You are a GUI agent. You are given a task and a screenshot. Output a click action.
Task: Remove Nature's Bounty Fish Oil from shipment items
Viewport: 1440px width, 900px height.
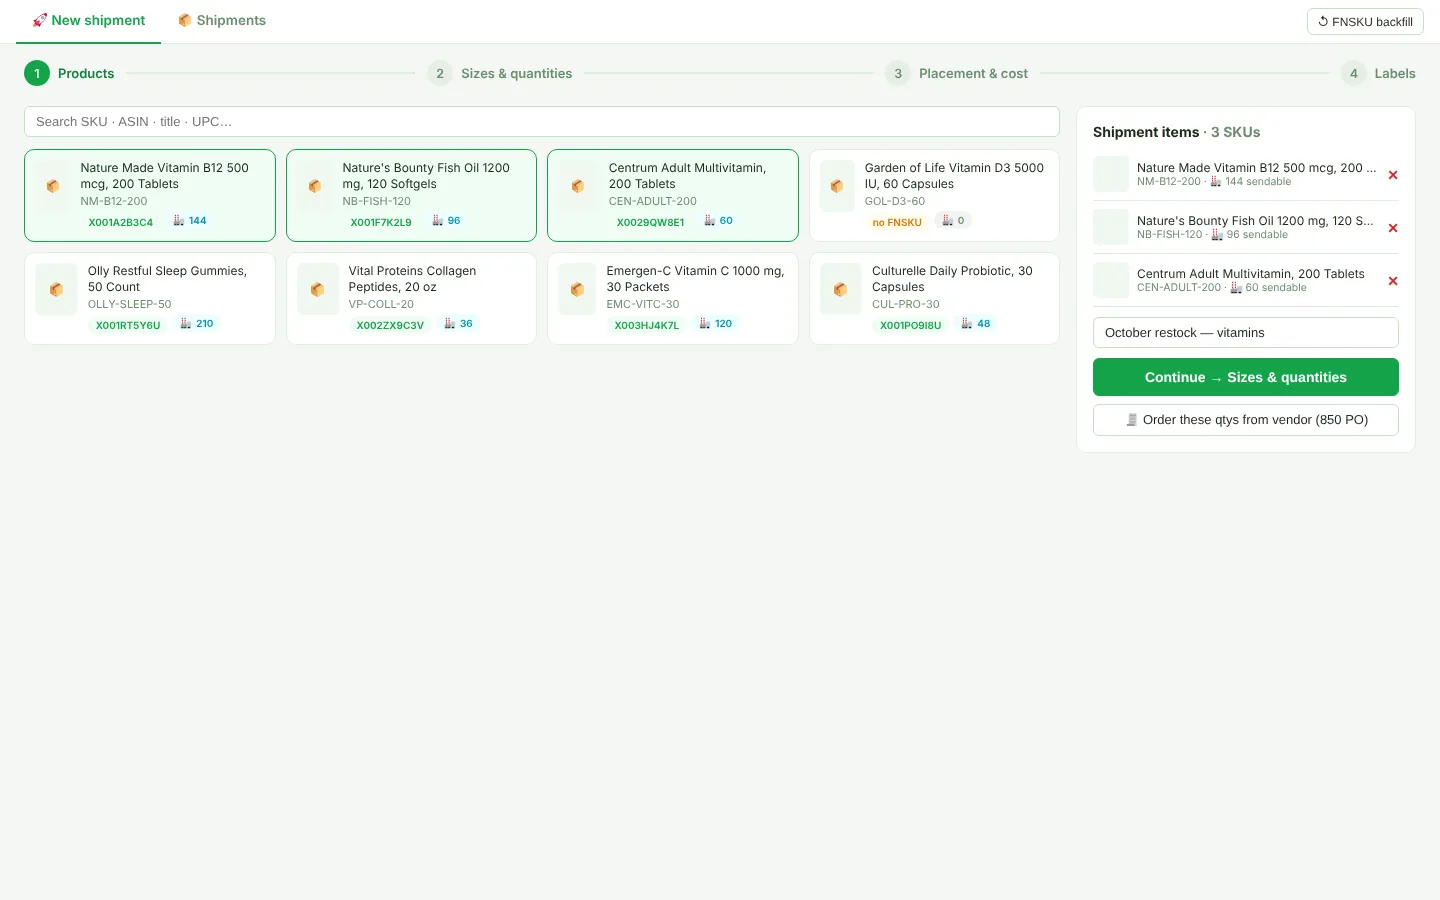pyautogui.click(x=1393, y=228)
